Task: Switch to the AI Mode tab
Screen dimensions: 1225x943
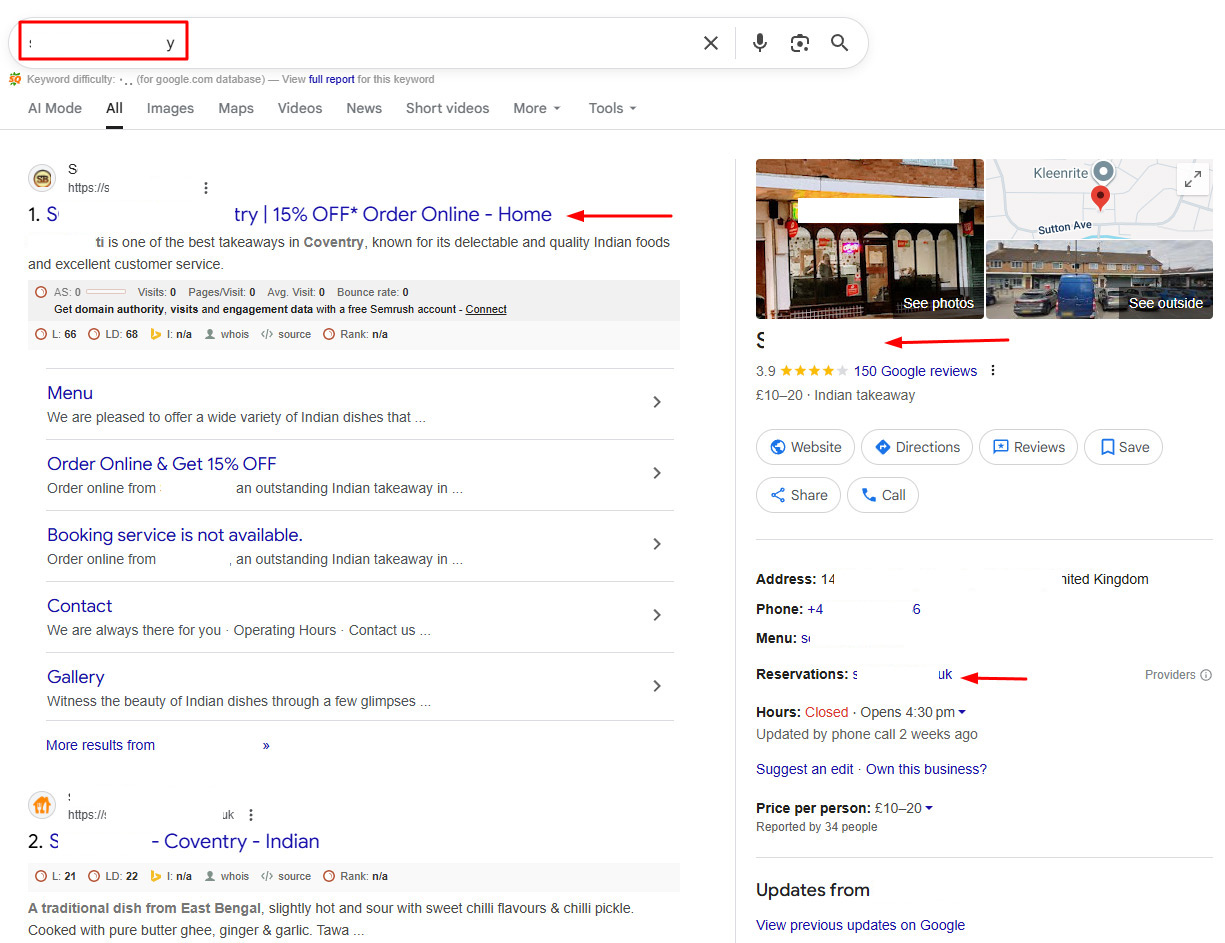Action: click(x=55, y=108)
